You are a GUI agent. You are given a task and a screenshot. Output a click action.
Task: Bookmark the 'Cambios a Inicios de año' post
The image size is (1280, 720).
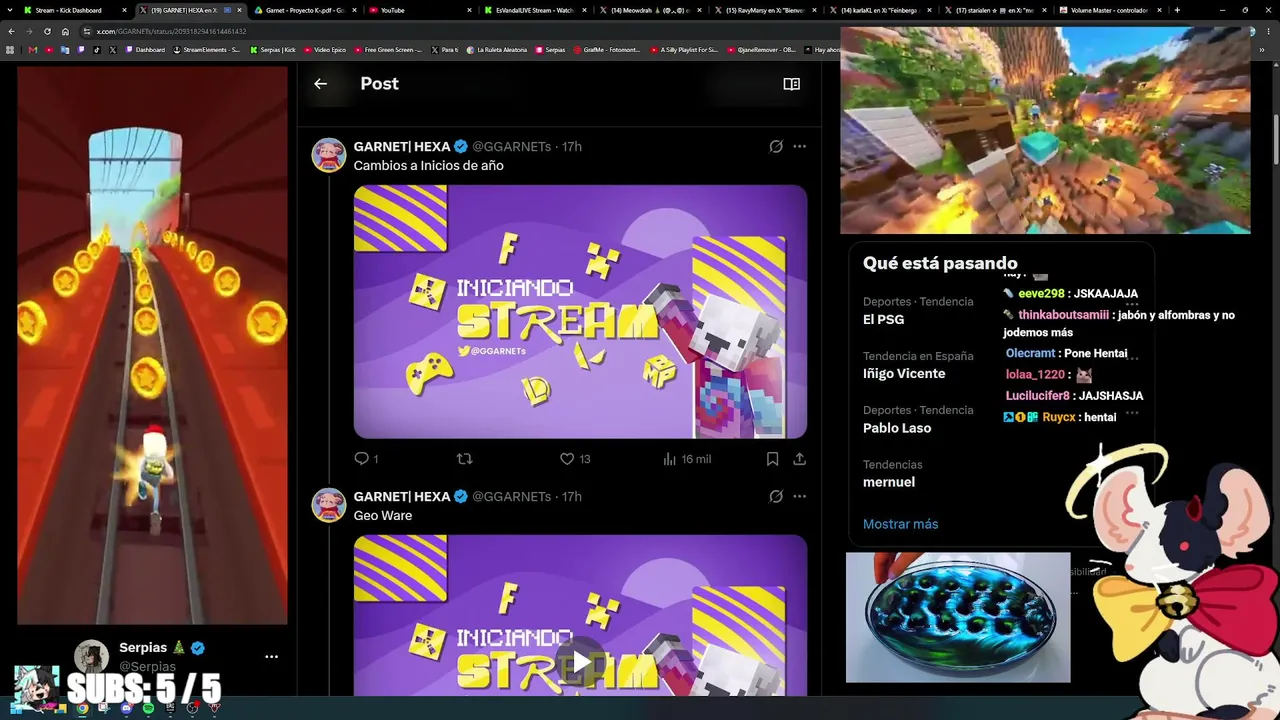pyautogui.click(x=772, y=459)
